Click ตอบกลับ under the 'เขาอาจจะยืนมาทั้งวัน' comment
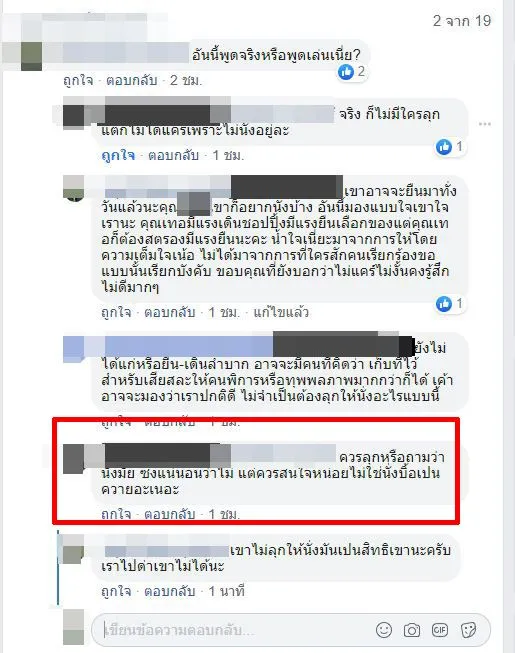The height and width of the screenshot is (653, 515). (x=169, y=312)
